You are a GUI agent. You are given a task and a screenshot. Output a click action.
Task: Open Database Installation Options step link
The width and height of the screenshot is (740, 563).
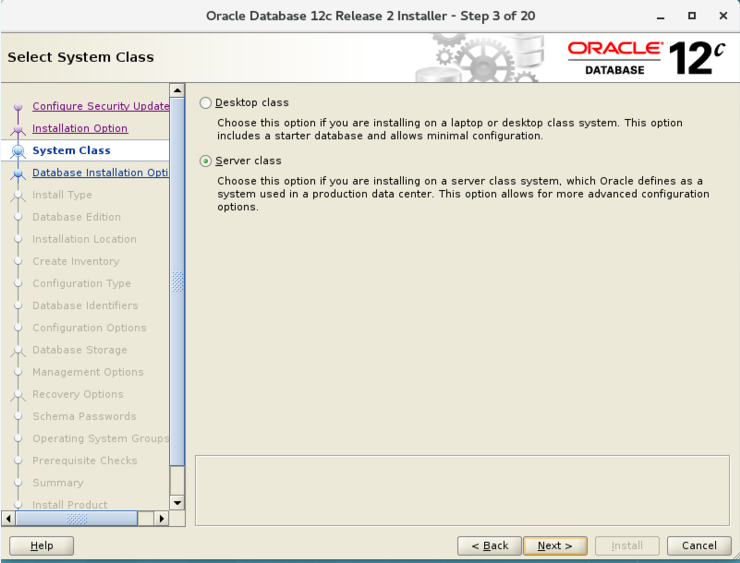(101, 173)
